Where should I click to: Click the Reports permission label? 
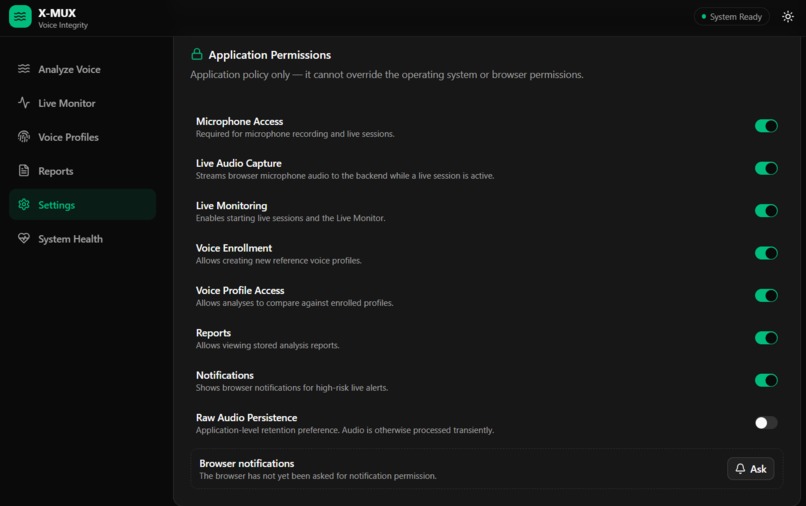click(213, 333)
